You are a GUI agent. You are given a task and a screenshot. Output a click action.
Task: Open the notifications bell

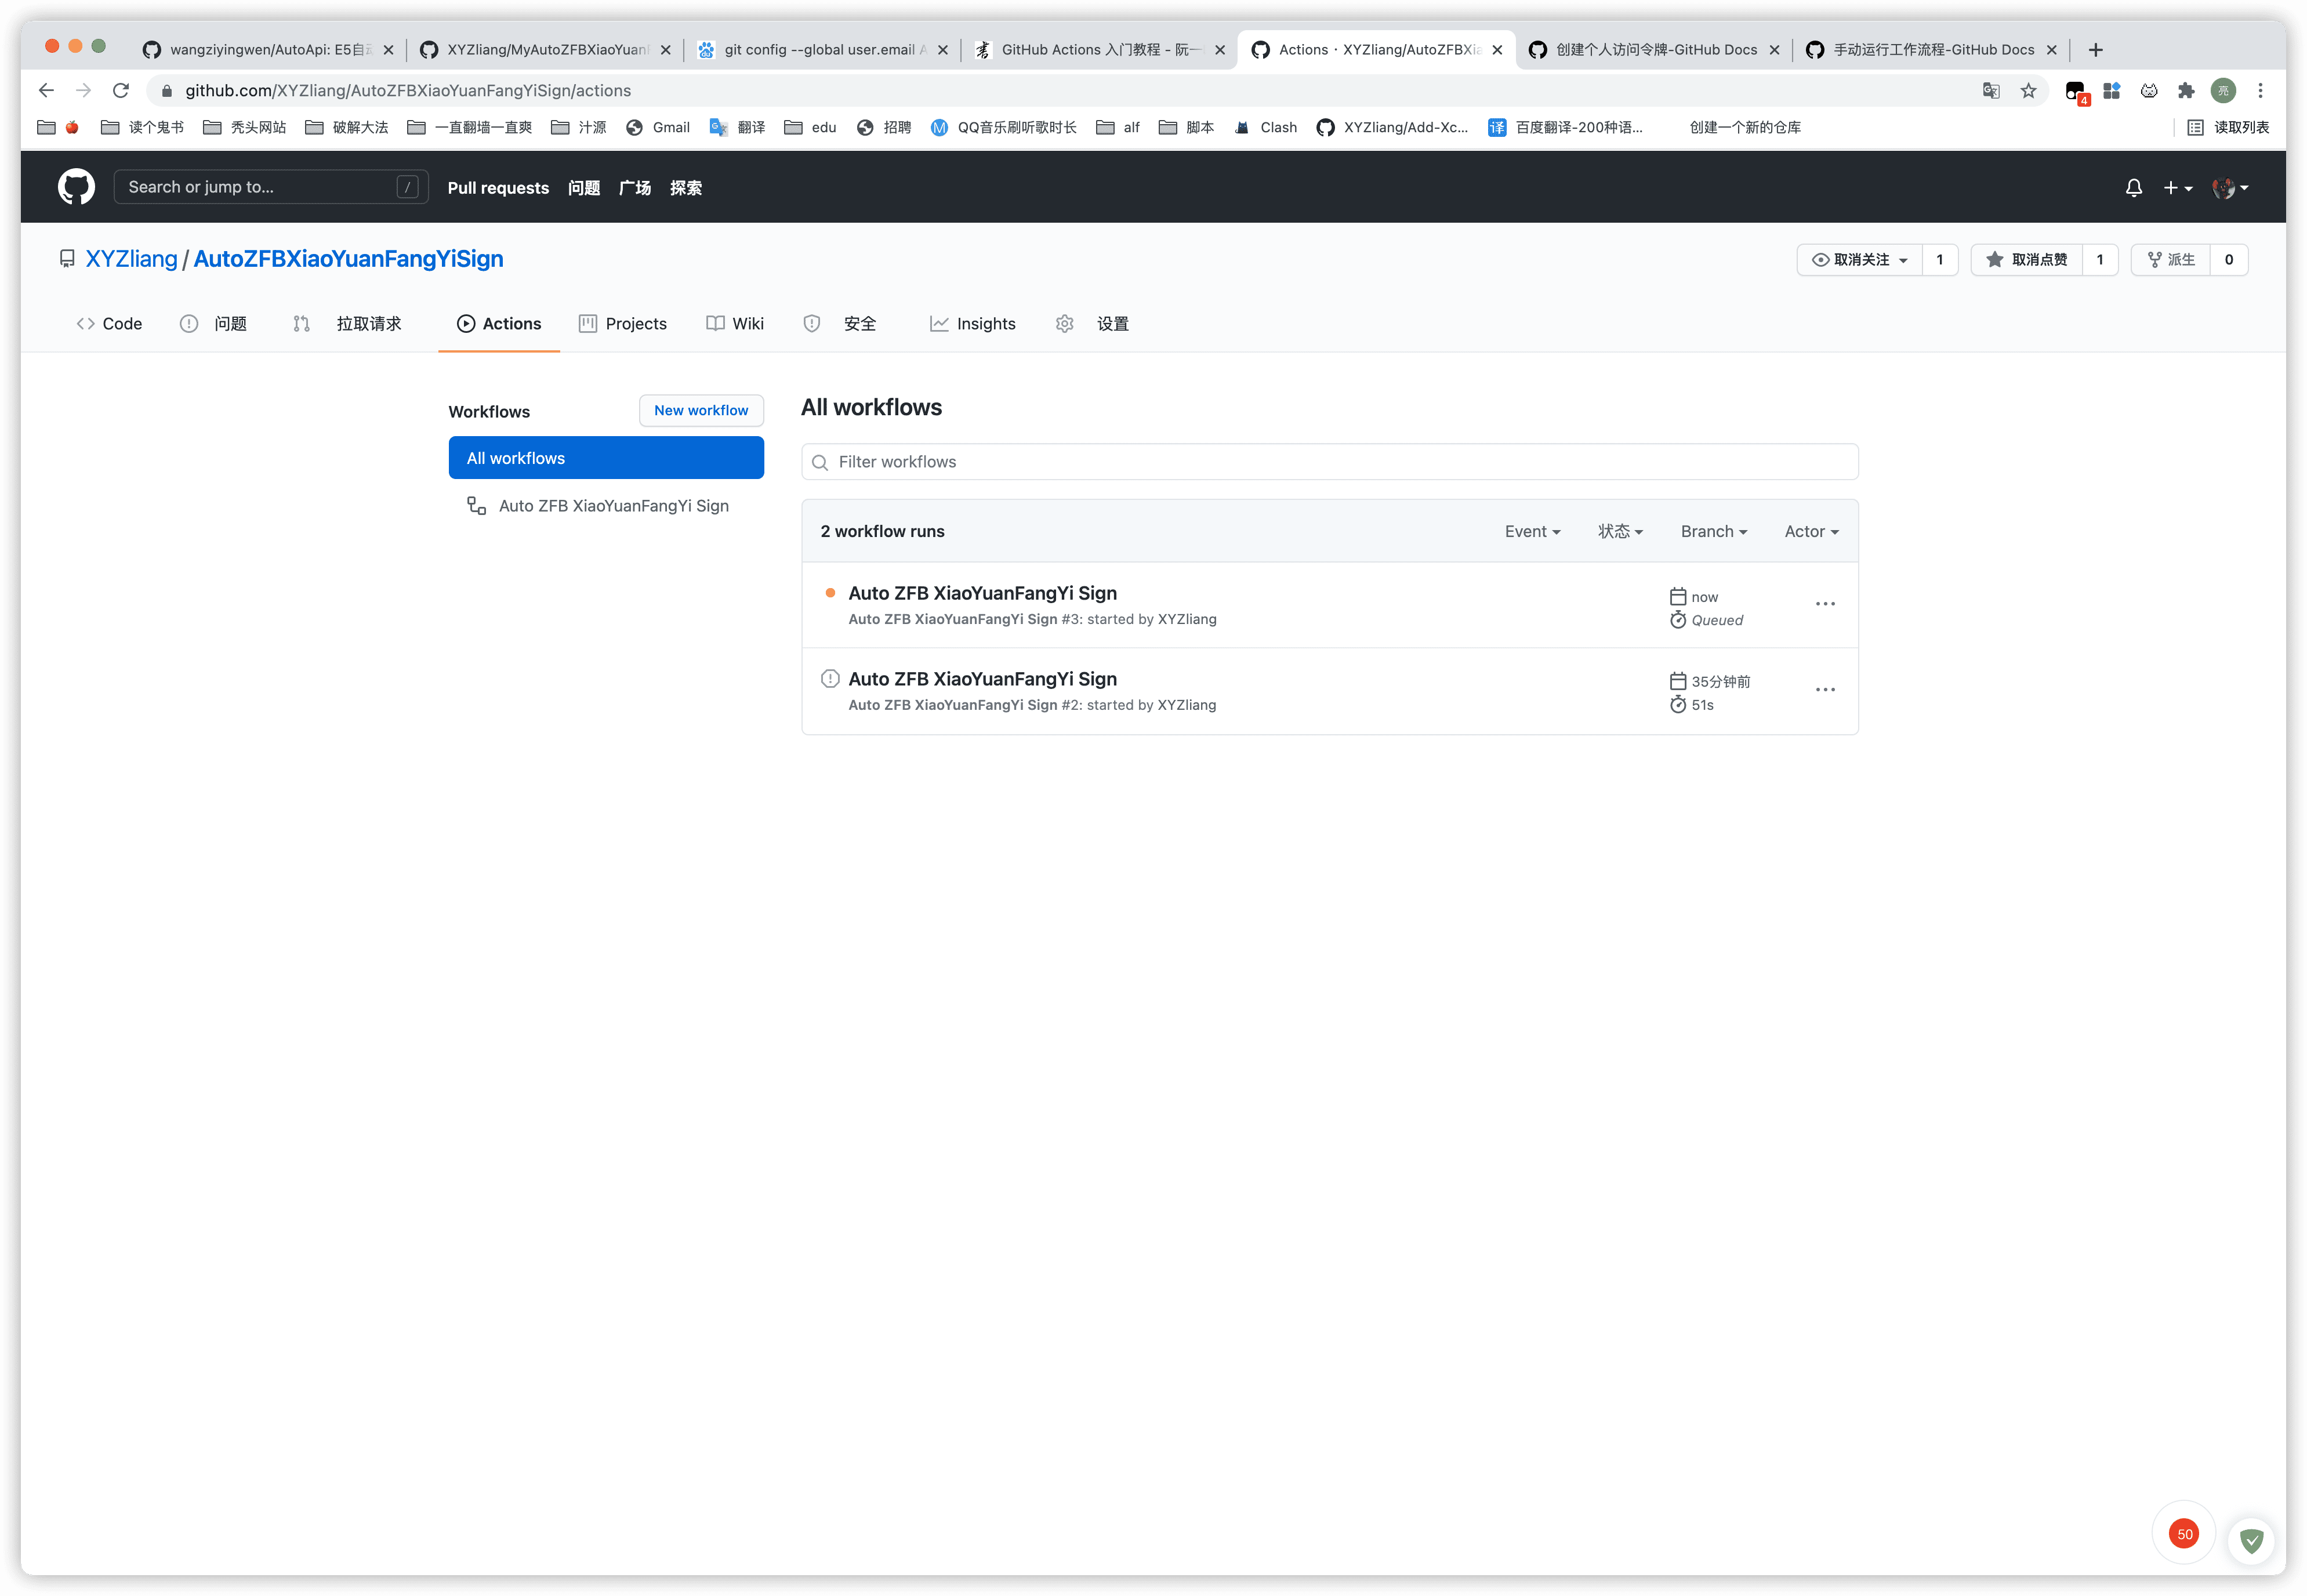coord(2133,187)
